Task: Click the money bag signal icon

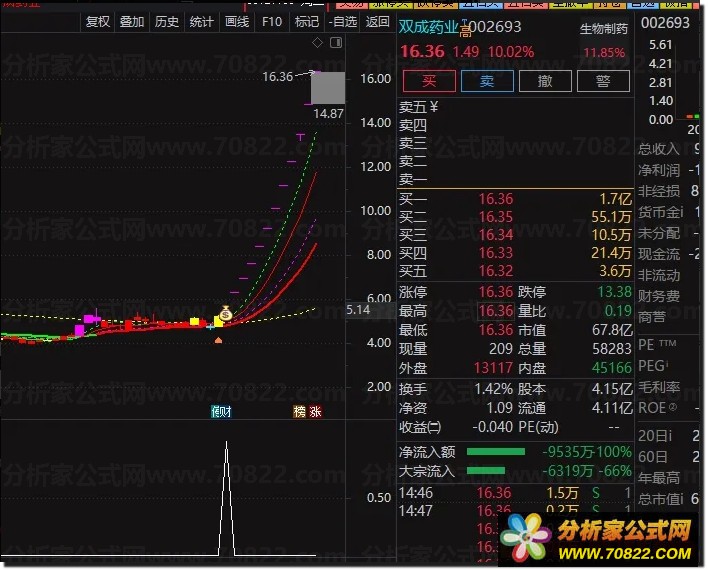Action: [x=226, y=313]
